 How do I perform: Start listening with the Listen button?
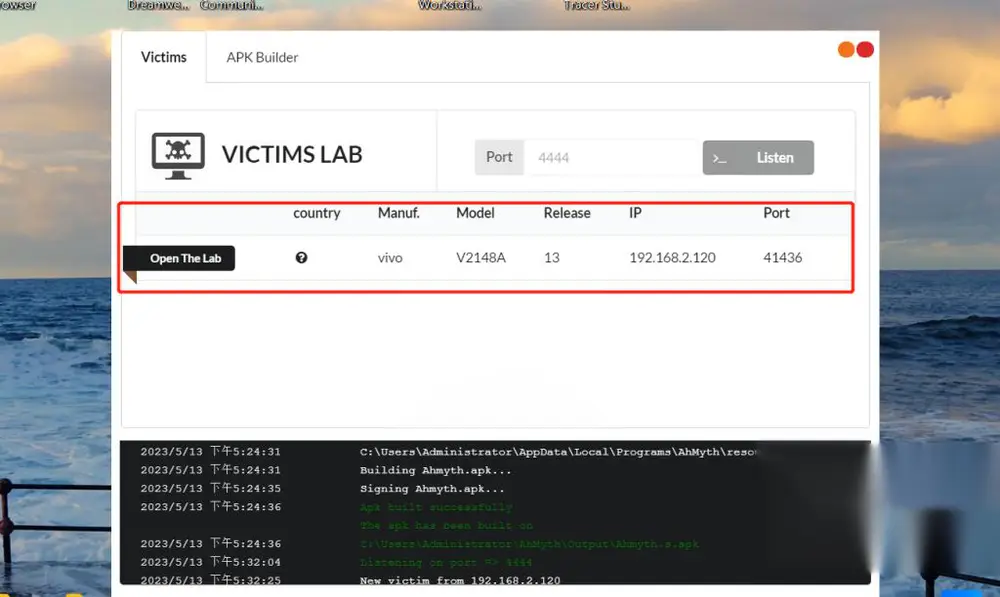coord(758,158)
